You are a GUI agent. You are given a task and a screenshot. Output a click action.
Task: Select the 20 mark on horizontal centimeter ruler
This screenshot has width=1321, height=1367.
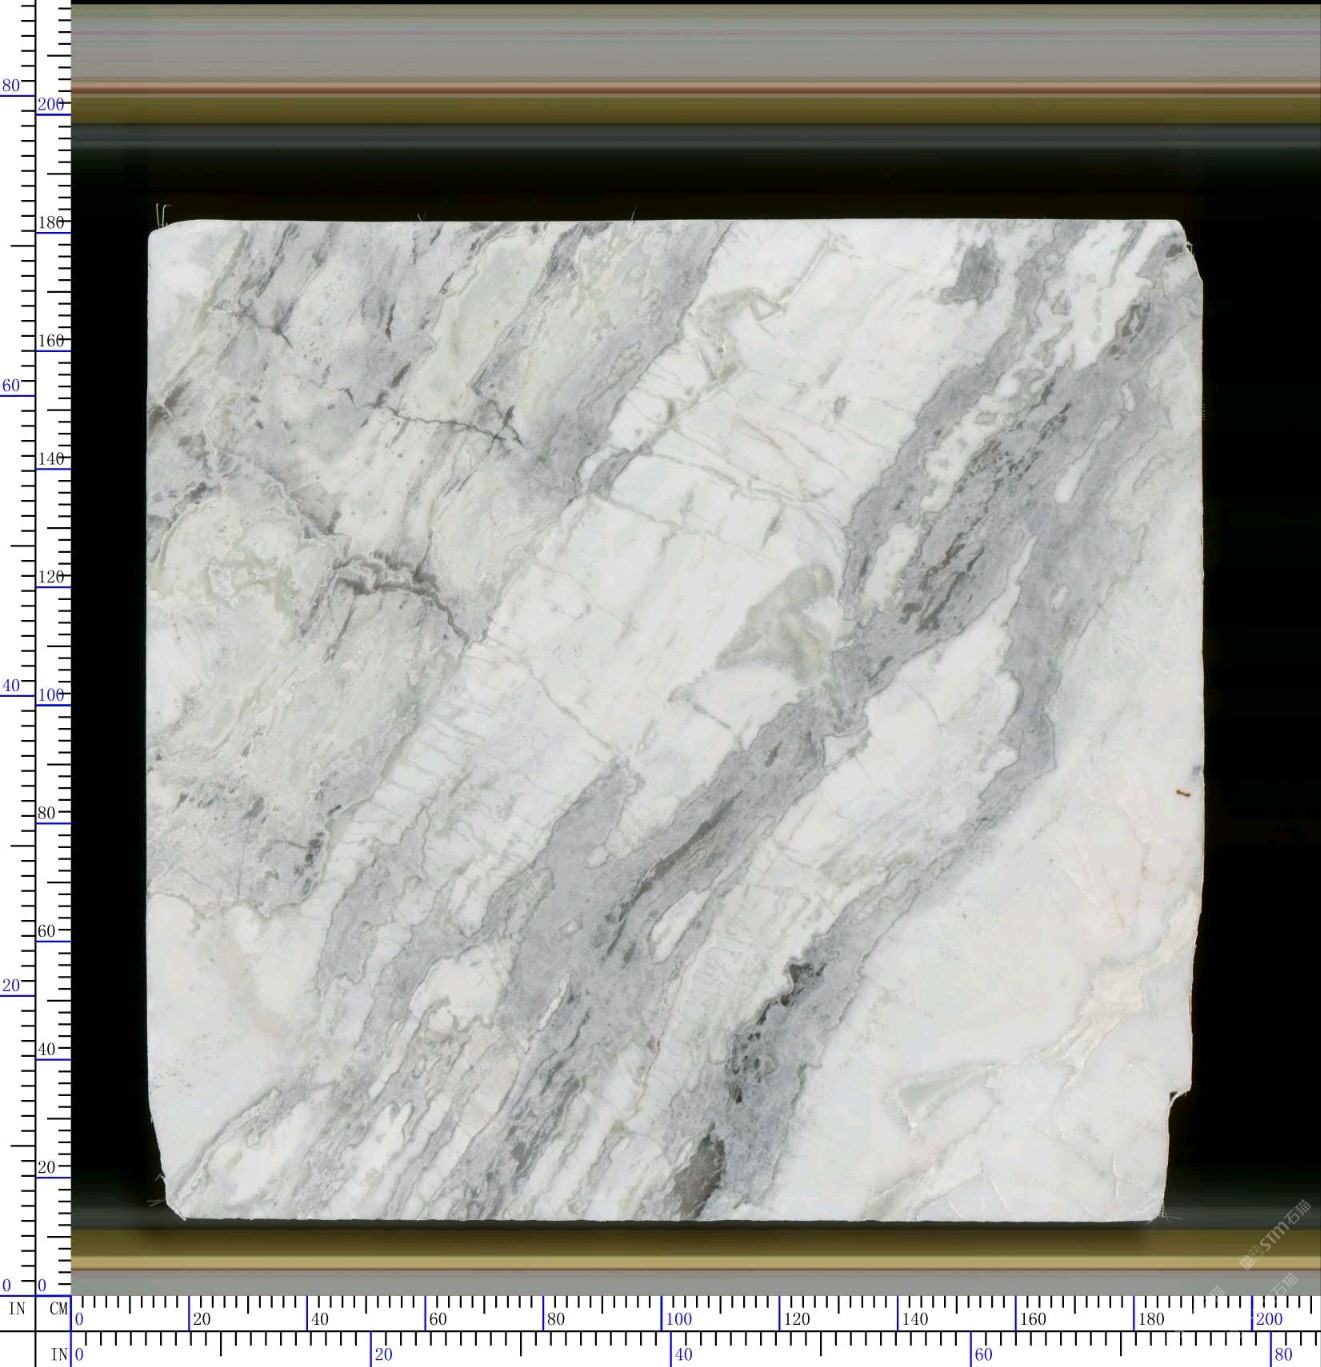click(202, 1319)
